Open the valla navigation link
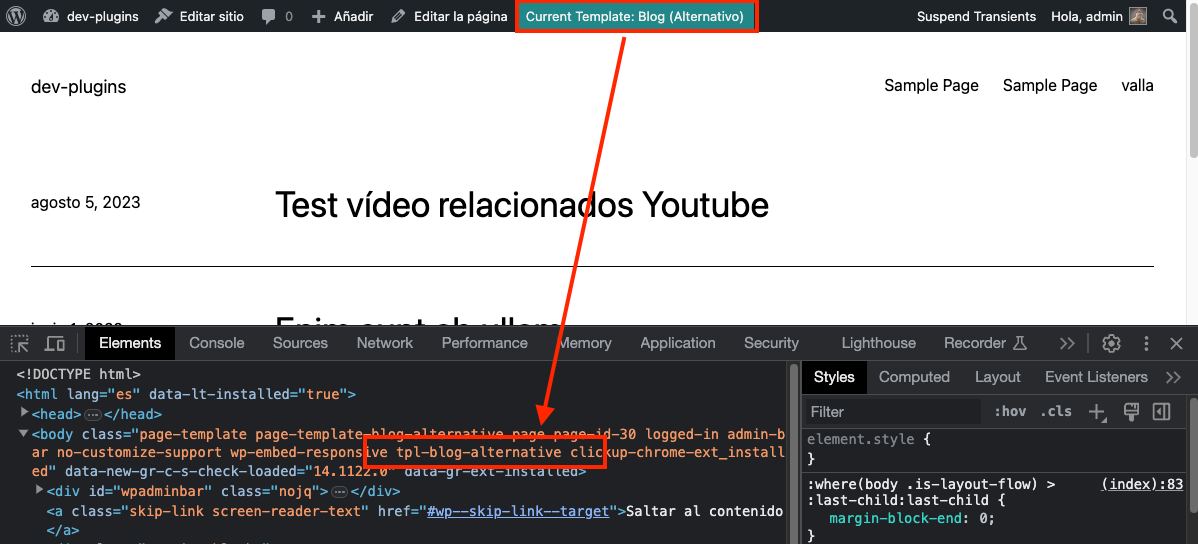Screen dimensions: 1198x544 (1137, 86)
